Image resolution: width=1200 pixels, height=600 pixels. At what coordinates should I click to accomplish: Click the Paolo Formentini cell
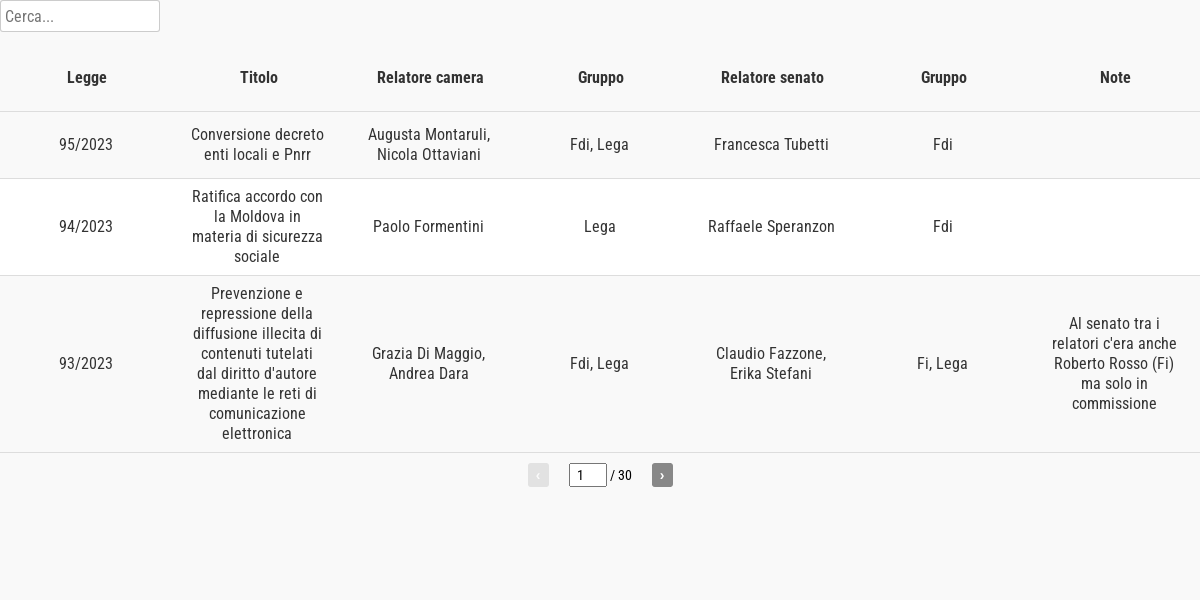[x=428, y=227]
